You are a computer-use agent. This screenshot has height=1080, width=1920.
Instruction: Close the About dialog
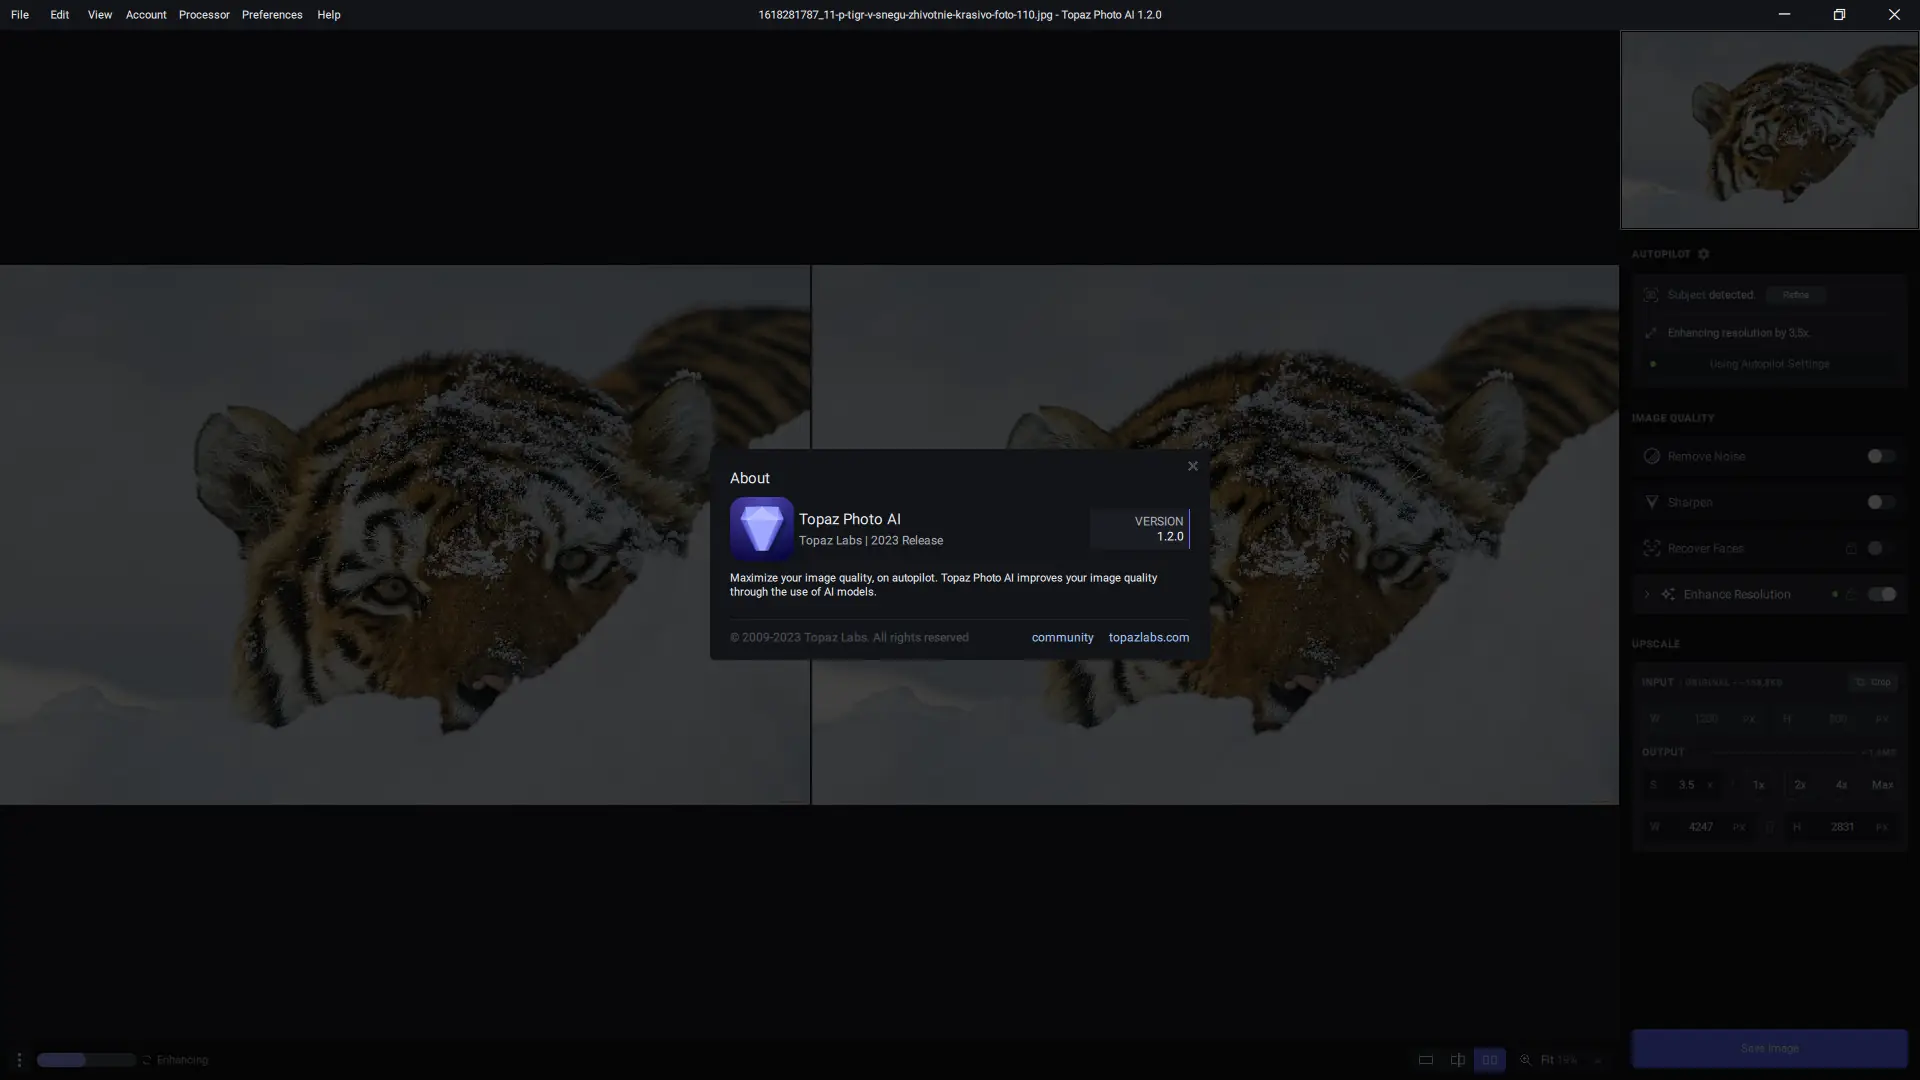coord(1192,466)
